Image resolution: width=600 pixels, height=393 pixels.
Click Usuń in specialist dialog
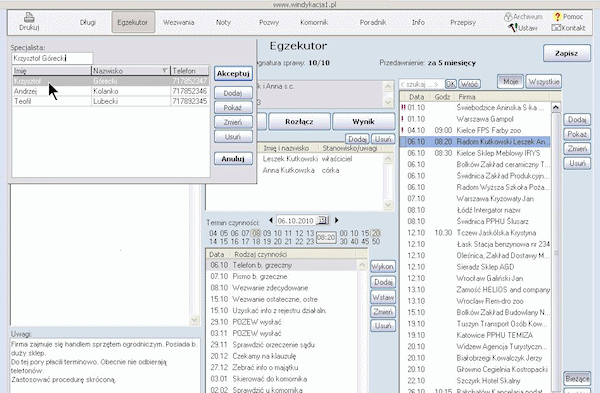(233, 137)
